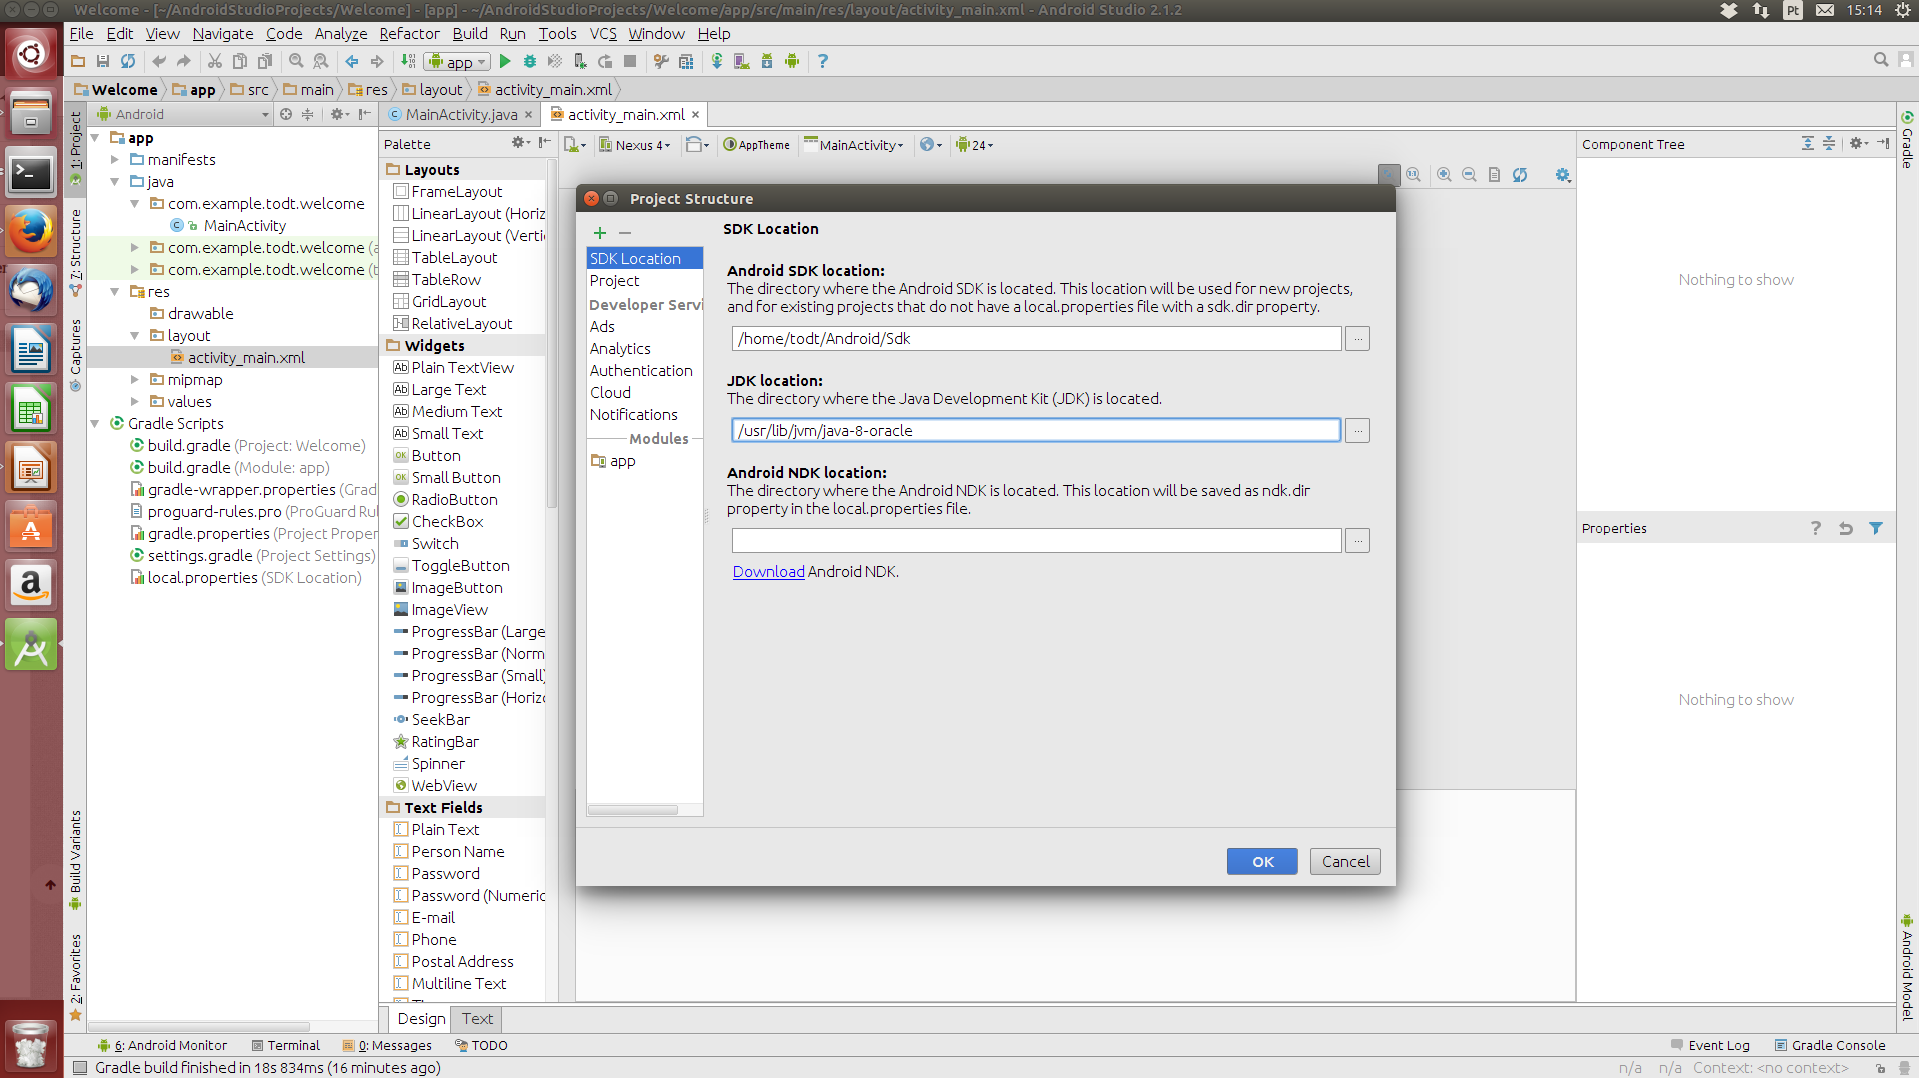Click the Synchronize toolbar icon
The image size is (1919, 1078).
[x=128, y=61]
